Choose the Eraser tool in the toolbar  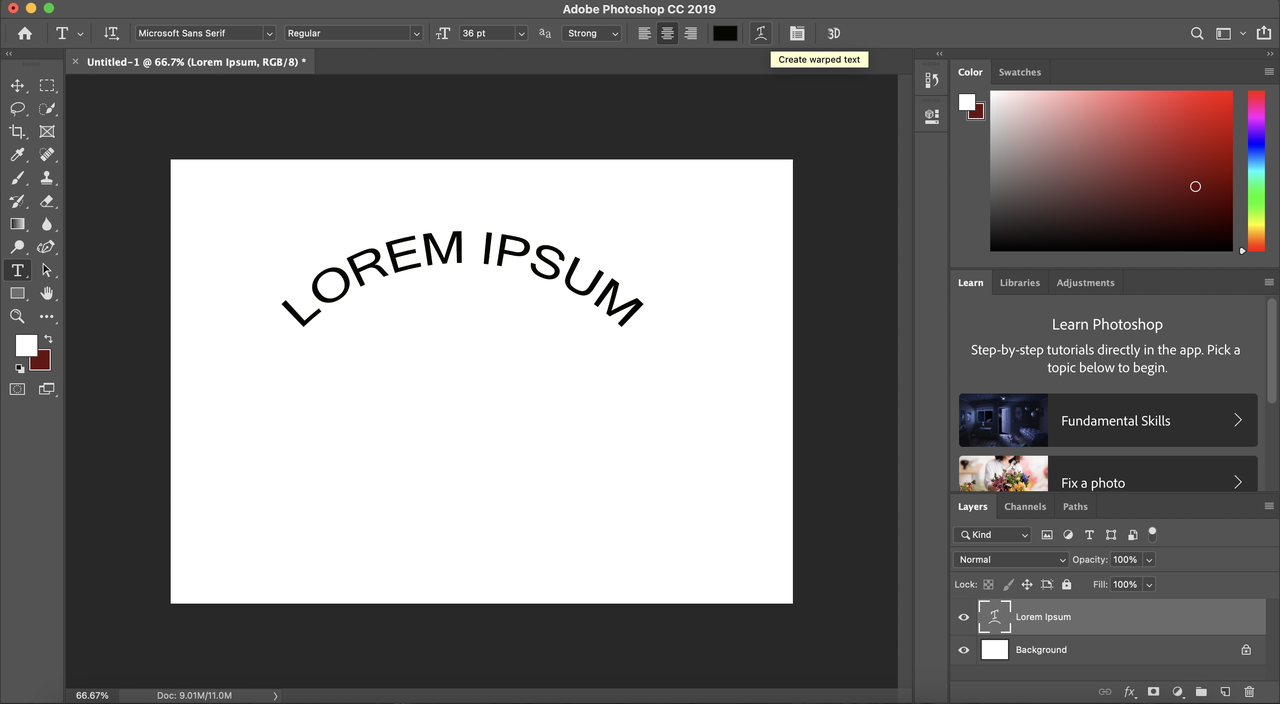pyautogui.click(x=47, y=201)
